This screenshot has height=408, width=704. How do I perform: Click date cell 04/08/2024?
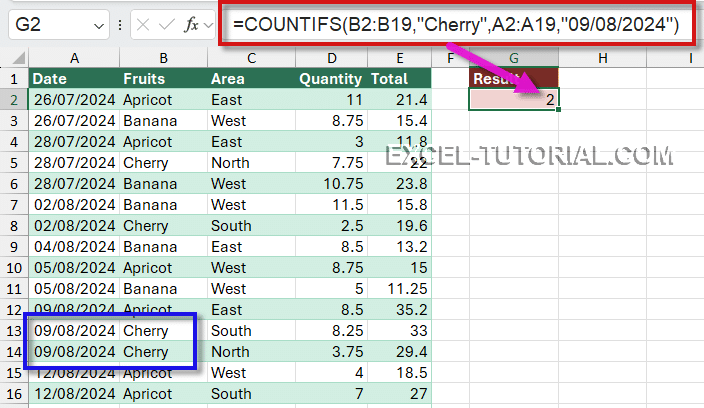point(74,246)
